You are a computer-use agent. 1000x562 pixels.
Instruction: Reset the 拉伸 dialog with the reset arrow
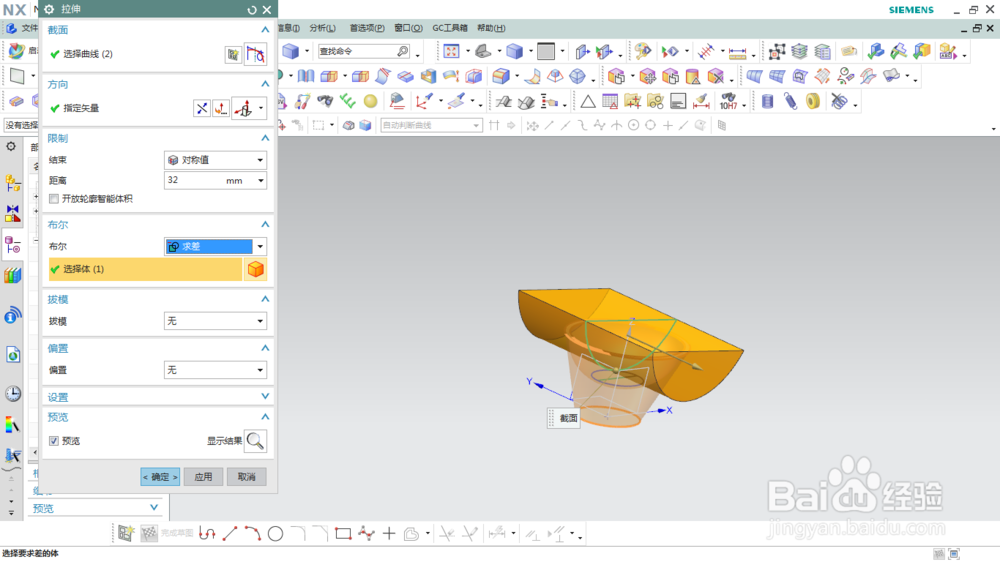(252, 10)
